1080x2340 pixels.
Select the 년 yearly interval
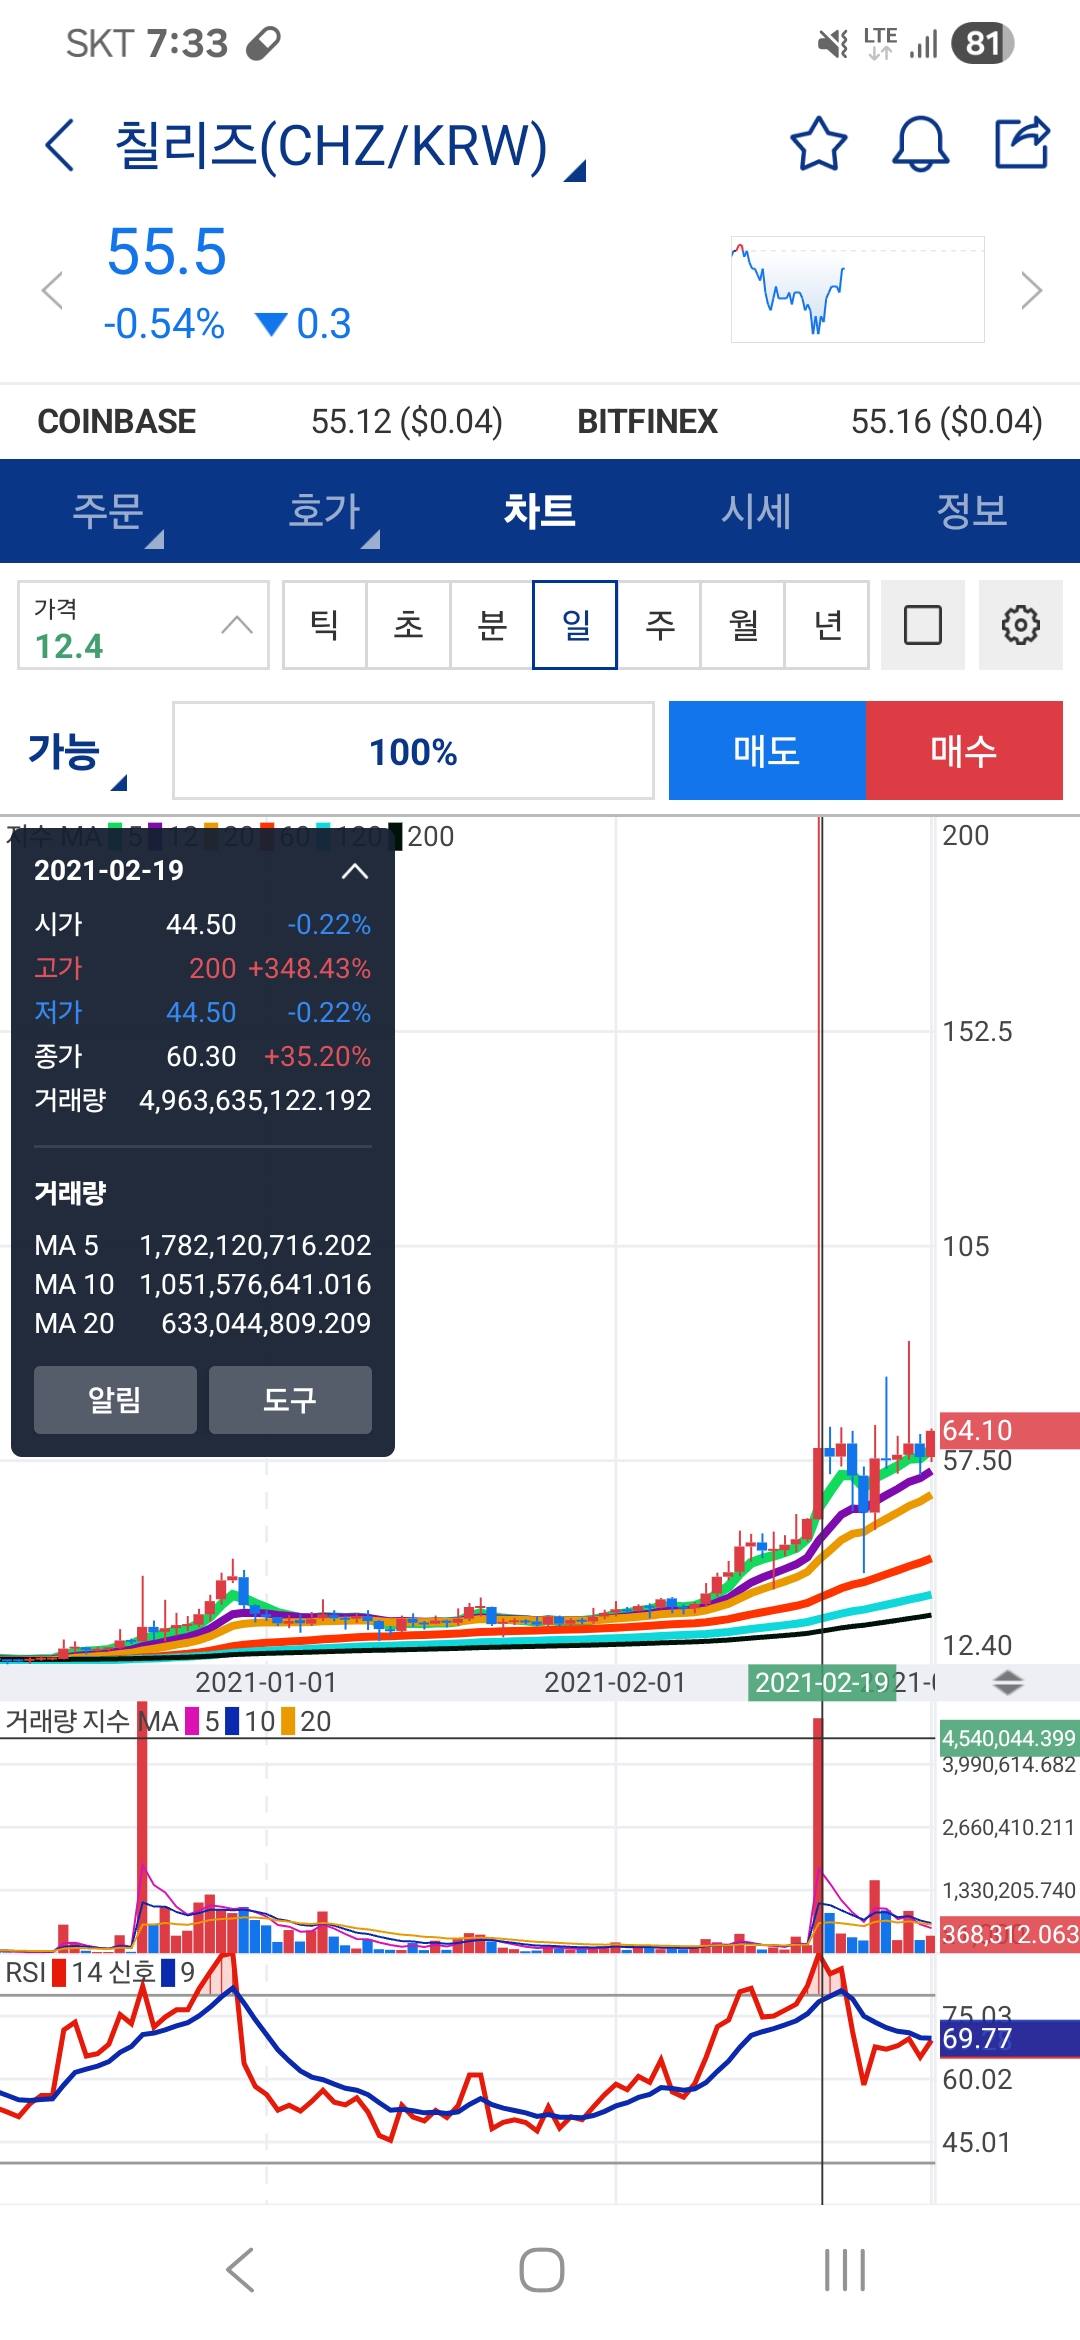tap(827, 625)
